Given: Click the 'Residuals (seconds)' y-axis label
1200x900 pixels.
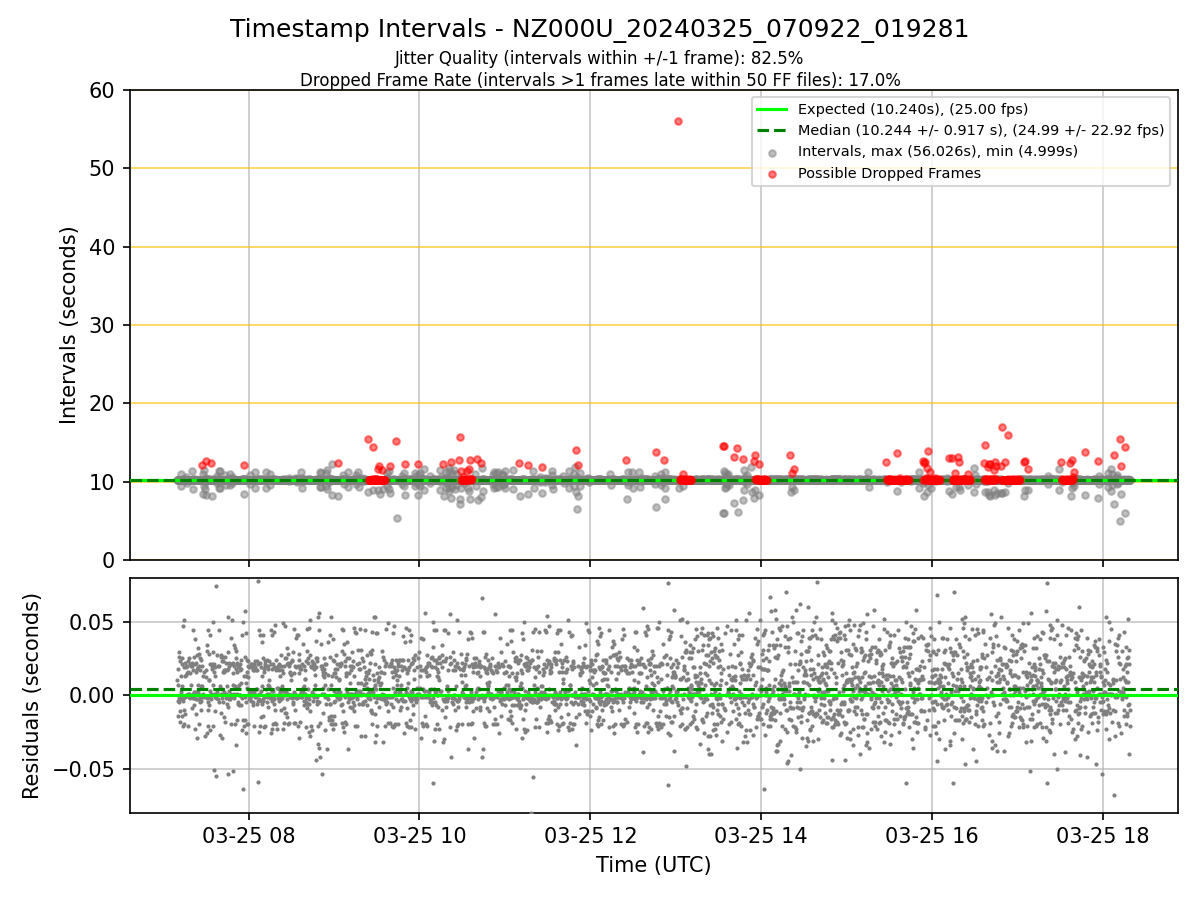Looking at the screenshot, I should click(32, 696).
